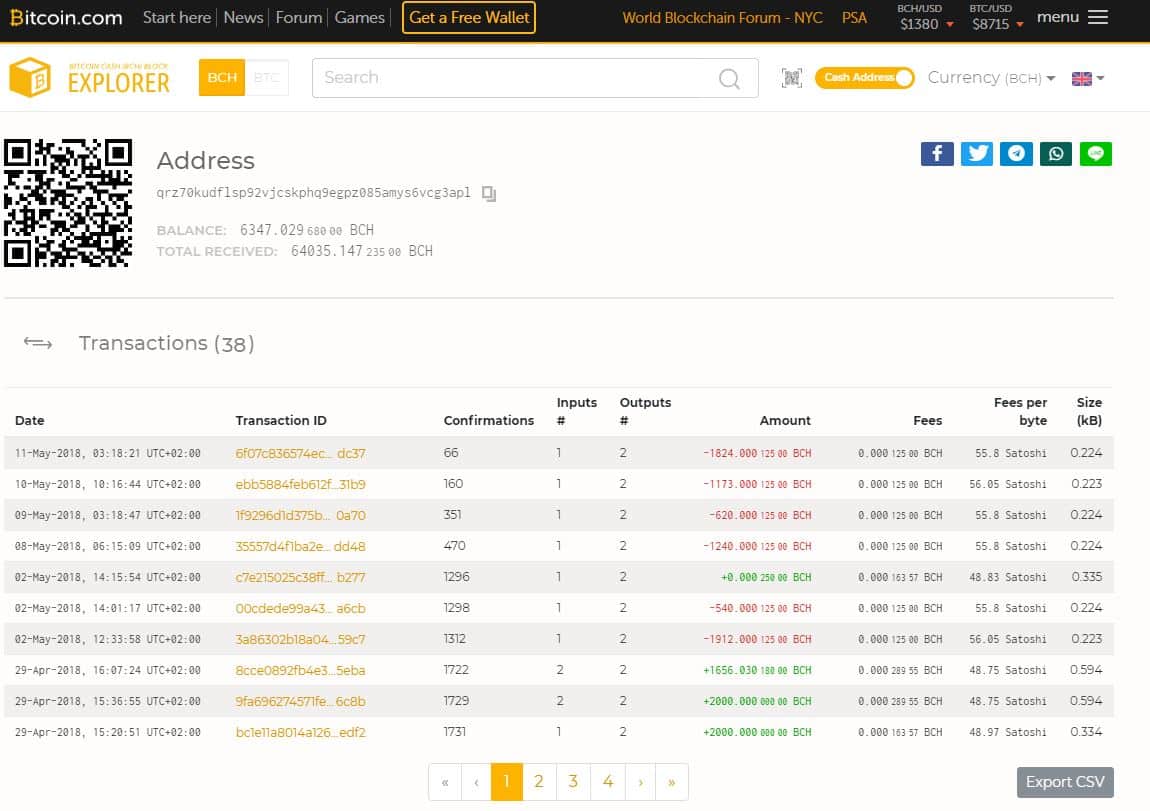Image resolution: width=1150 pixels, height=811 pixels.
Task: Select the BCH chain button
Action: pos(222,78)
